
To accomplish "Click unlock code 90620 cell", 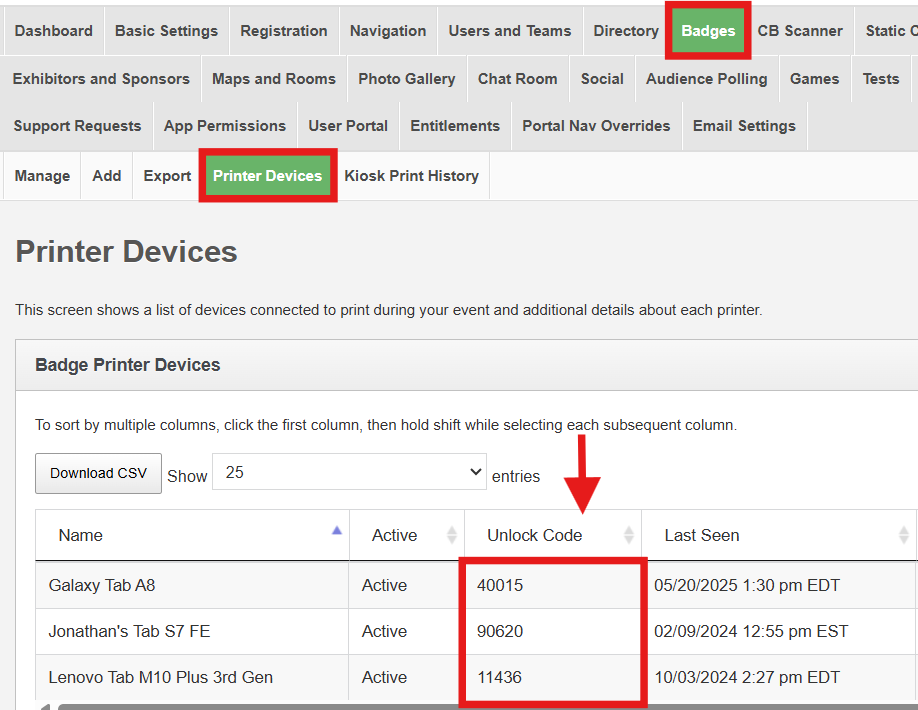I will [500, 631].
